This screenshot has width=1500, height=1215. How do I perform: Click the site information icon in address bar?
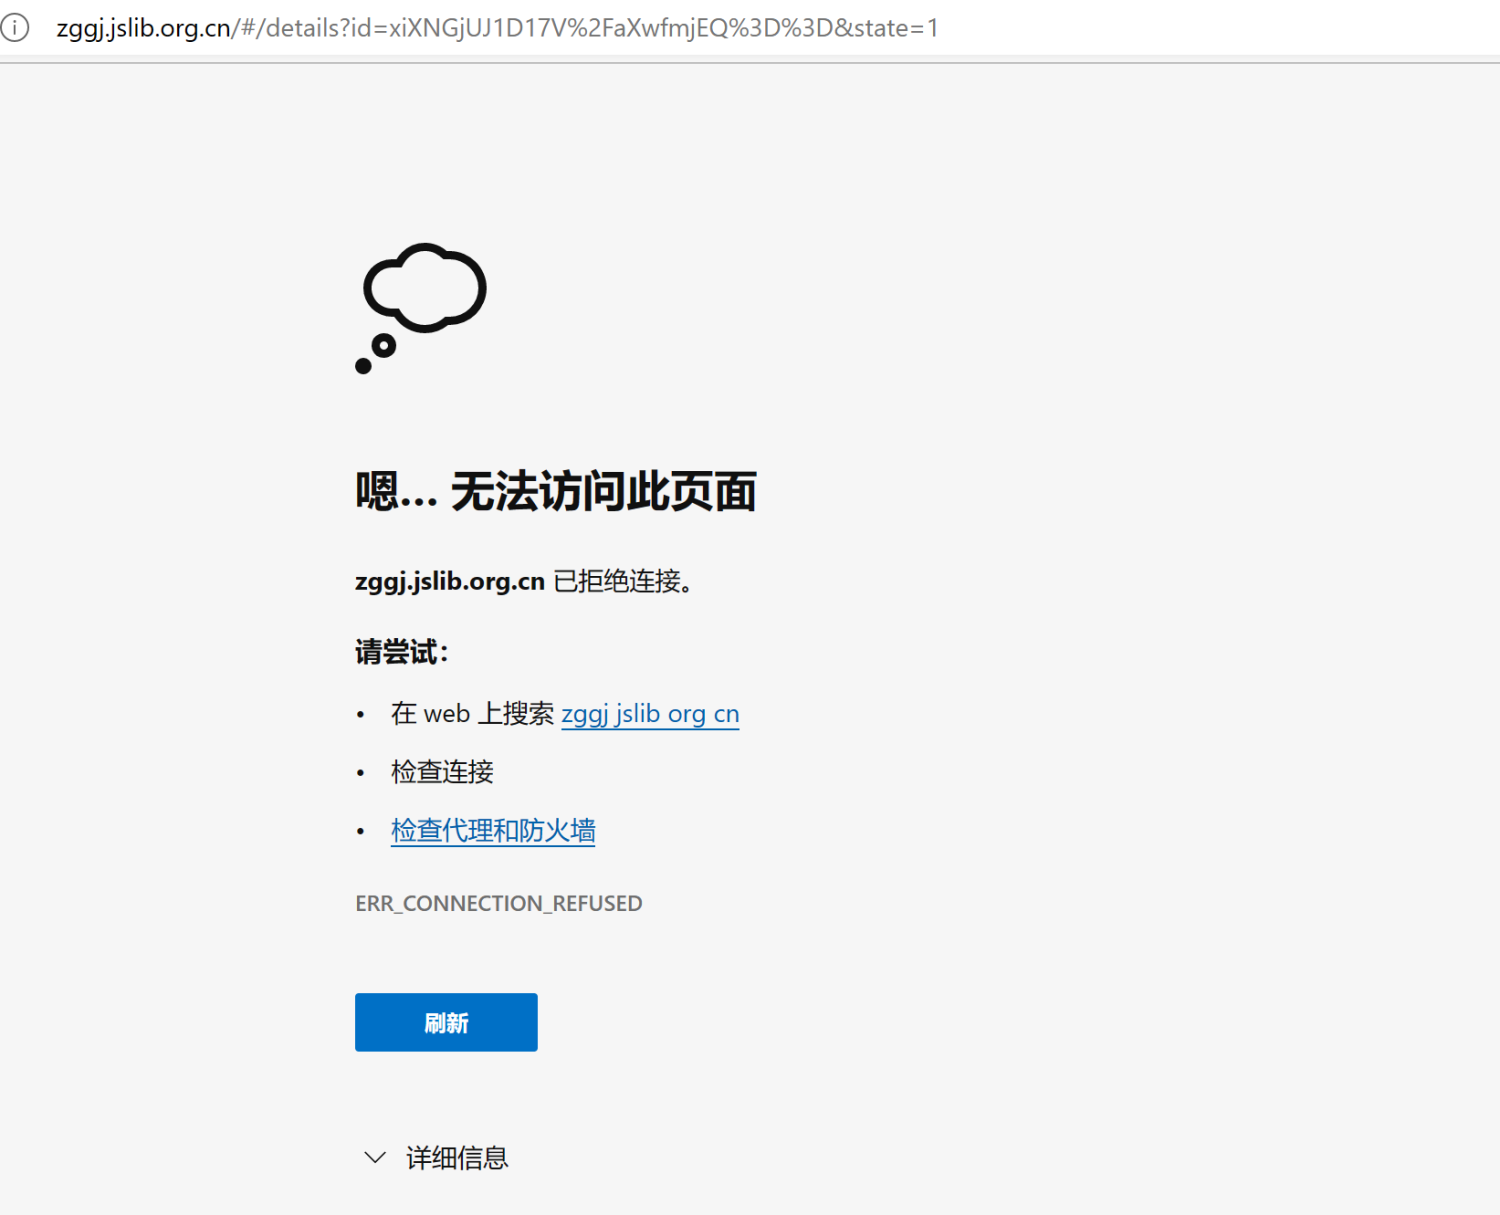point(15,28)
